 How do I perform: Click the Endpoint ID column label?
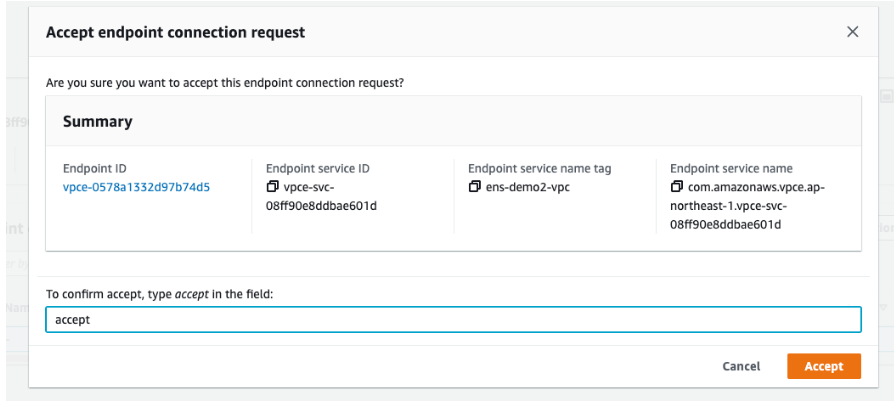(x=95, y=169)
